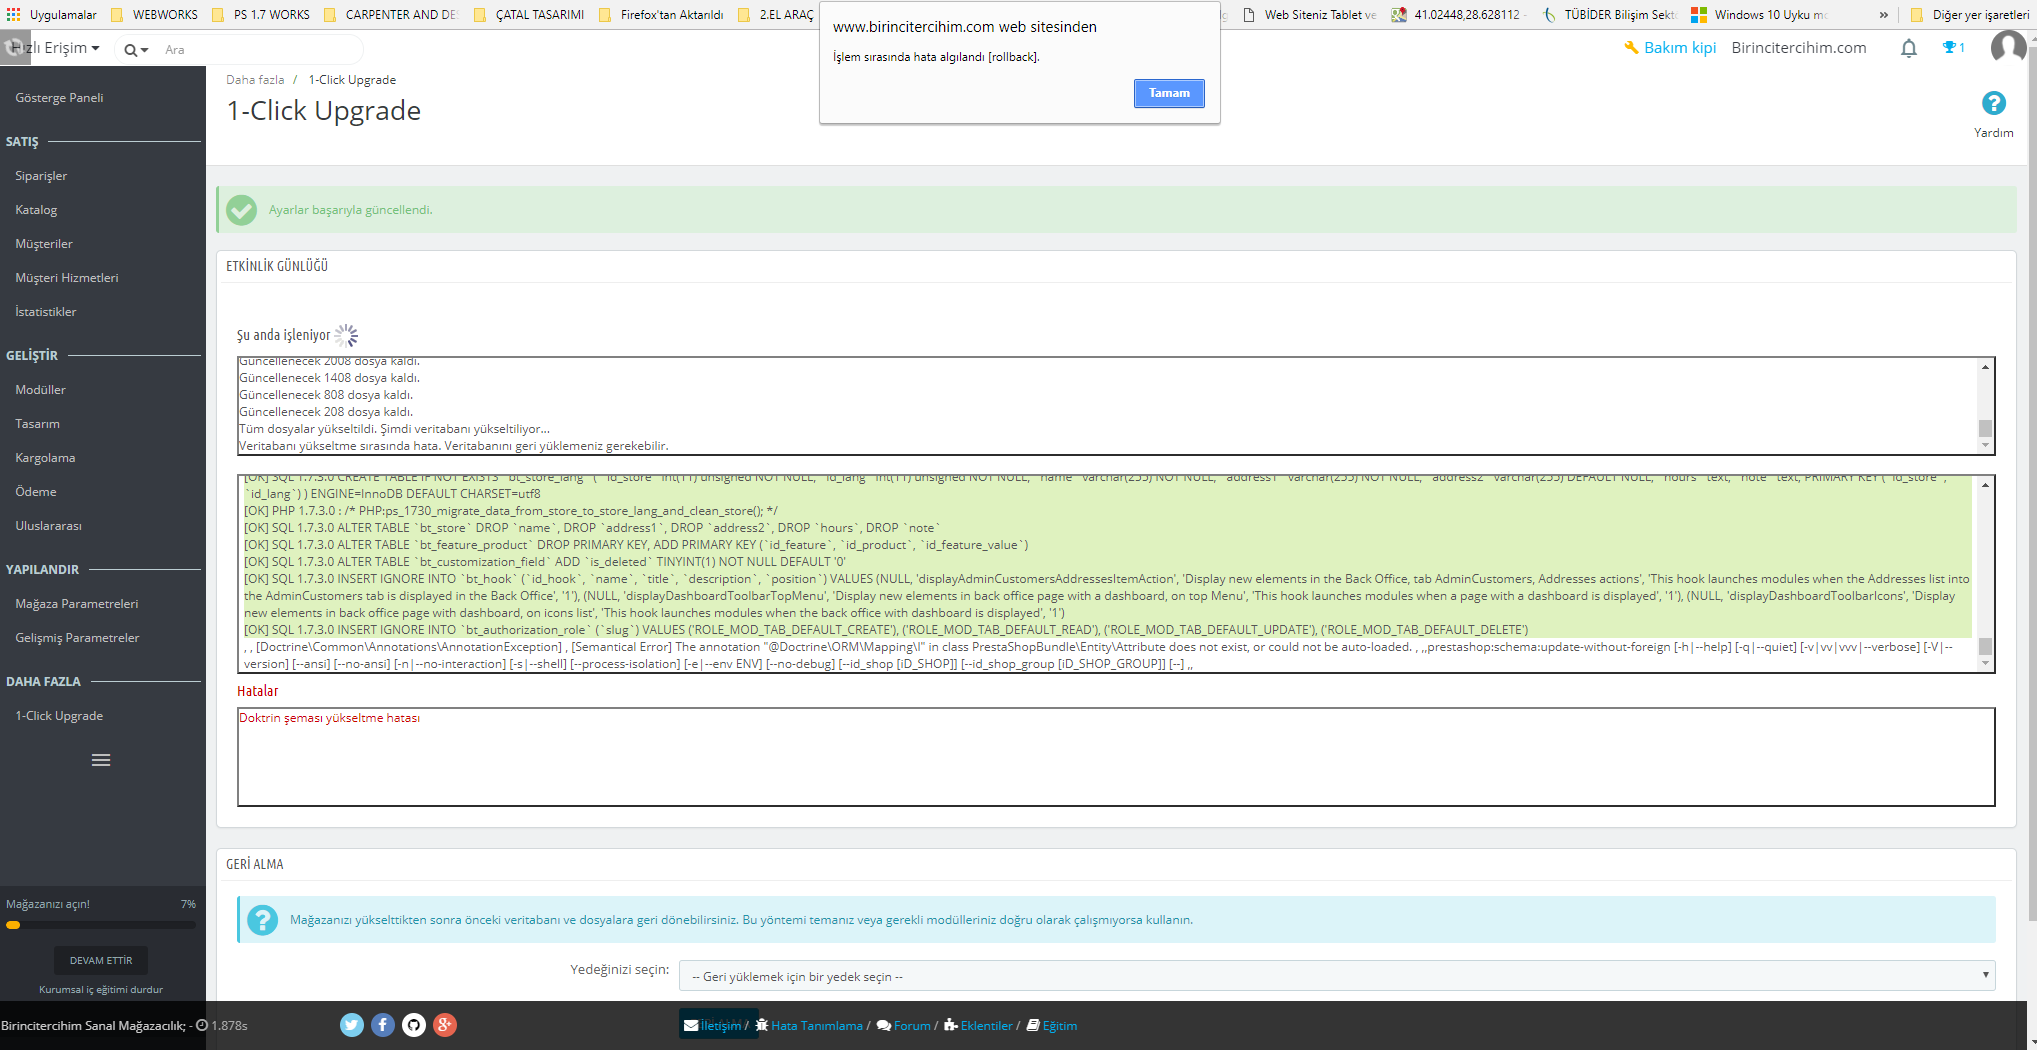
Task: Open the Ödeme menu item
Action: pyautogui.click(x=36, y=492)
